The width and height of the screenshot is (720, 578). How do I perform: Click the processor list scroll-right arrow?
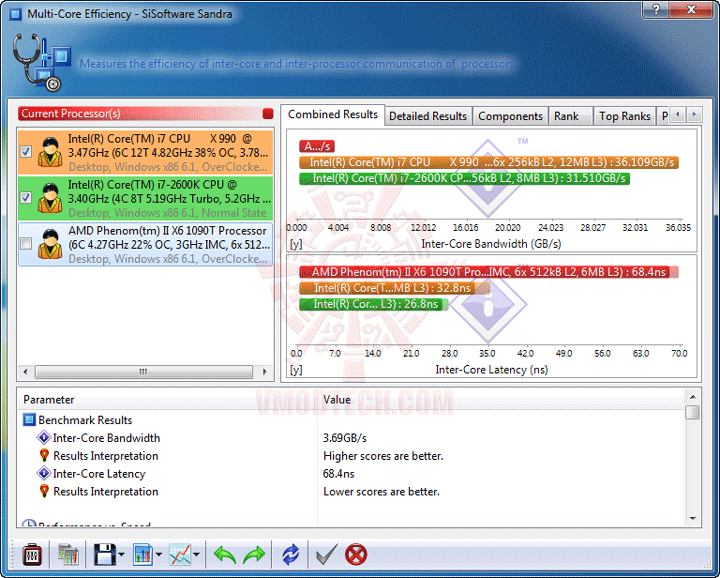pos(264,371)
